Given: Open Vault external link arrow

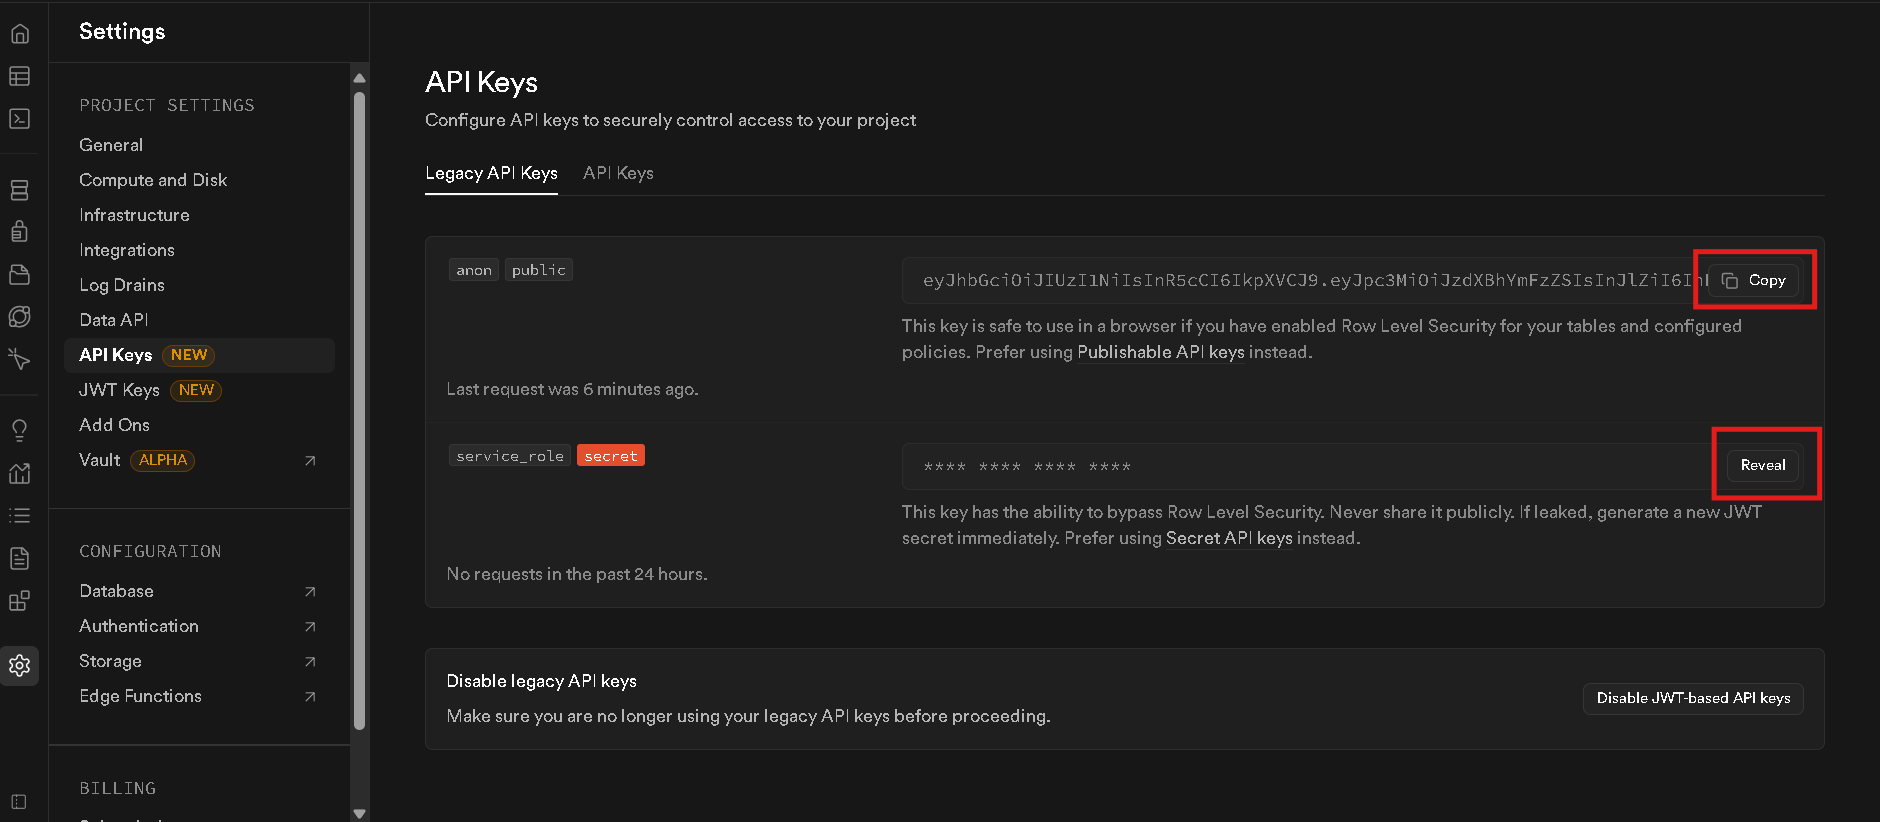Looking at the screenshot, I should [x=310, y=461].
